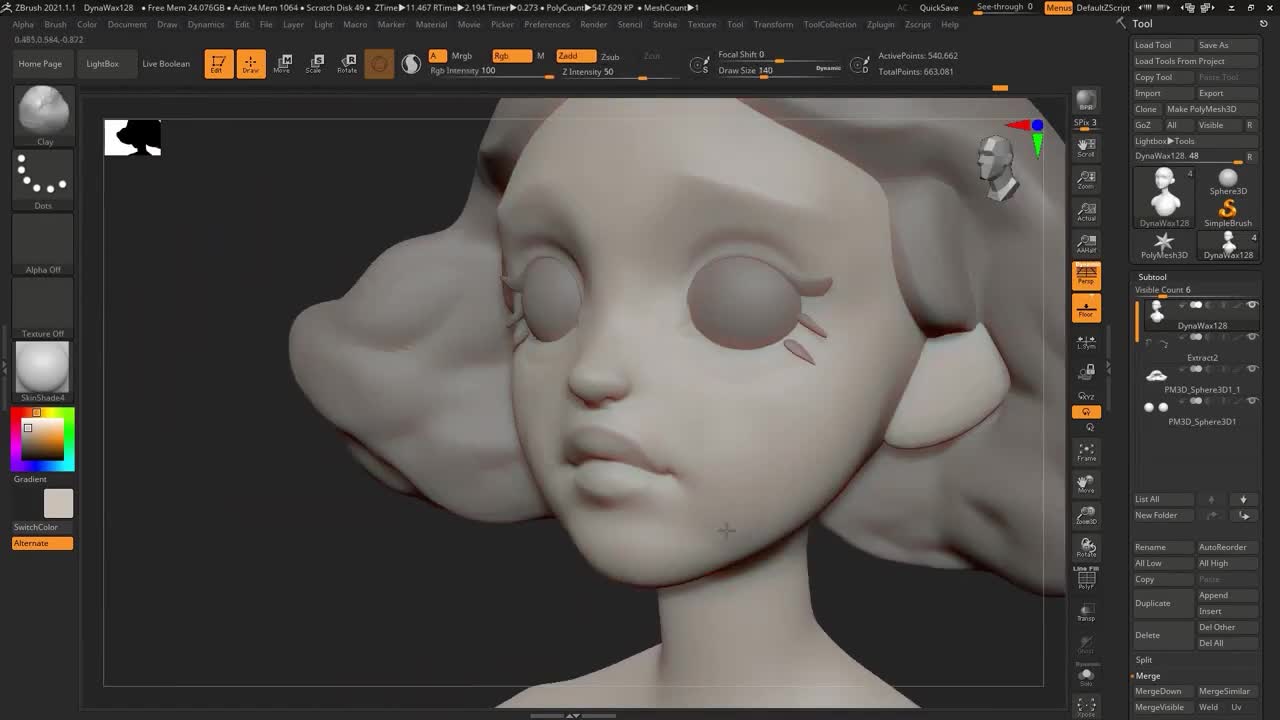Hide PM3D_Sphere3D1_1 subtool via eye icon
This screenshot has height=720, width=1280.
1252,369
